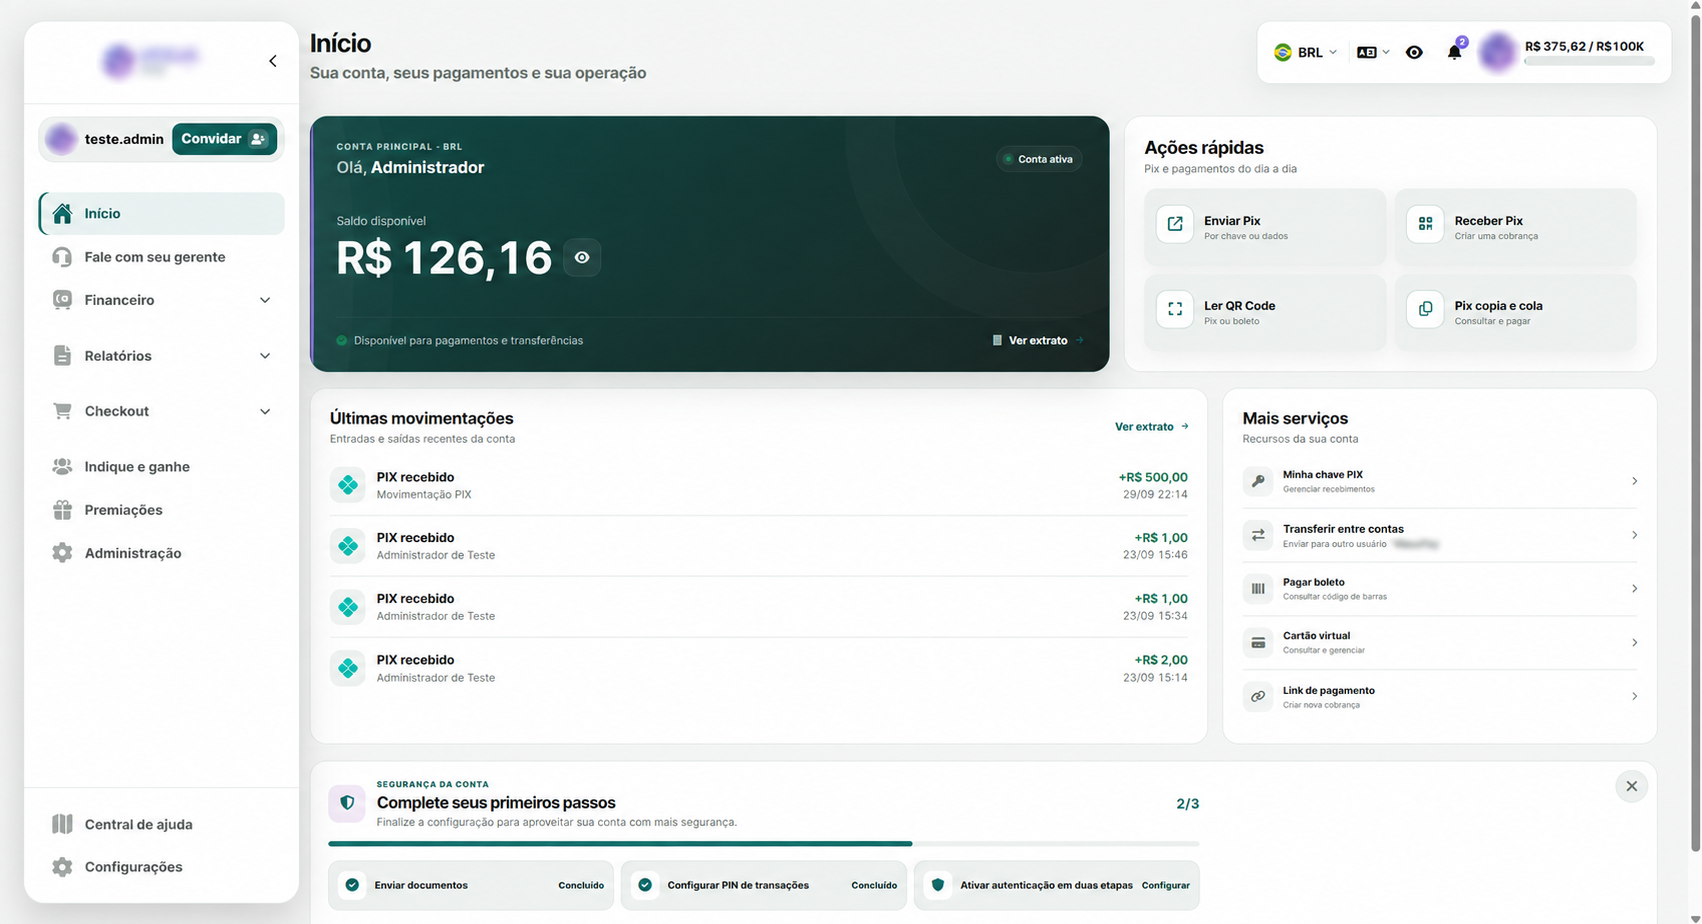Screen dimensions: 1702x924
Task: Click the Conta ativa status badge
Action: point(1039,159)
